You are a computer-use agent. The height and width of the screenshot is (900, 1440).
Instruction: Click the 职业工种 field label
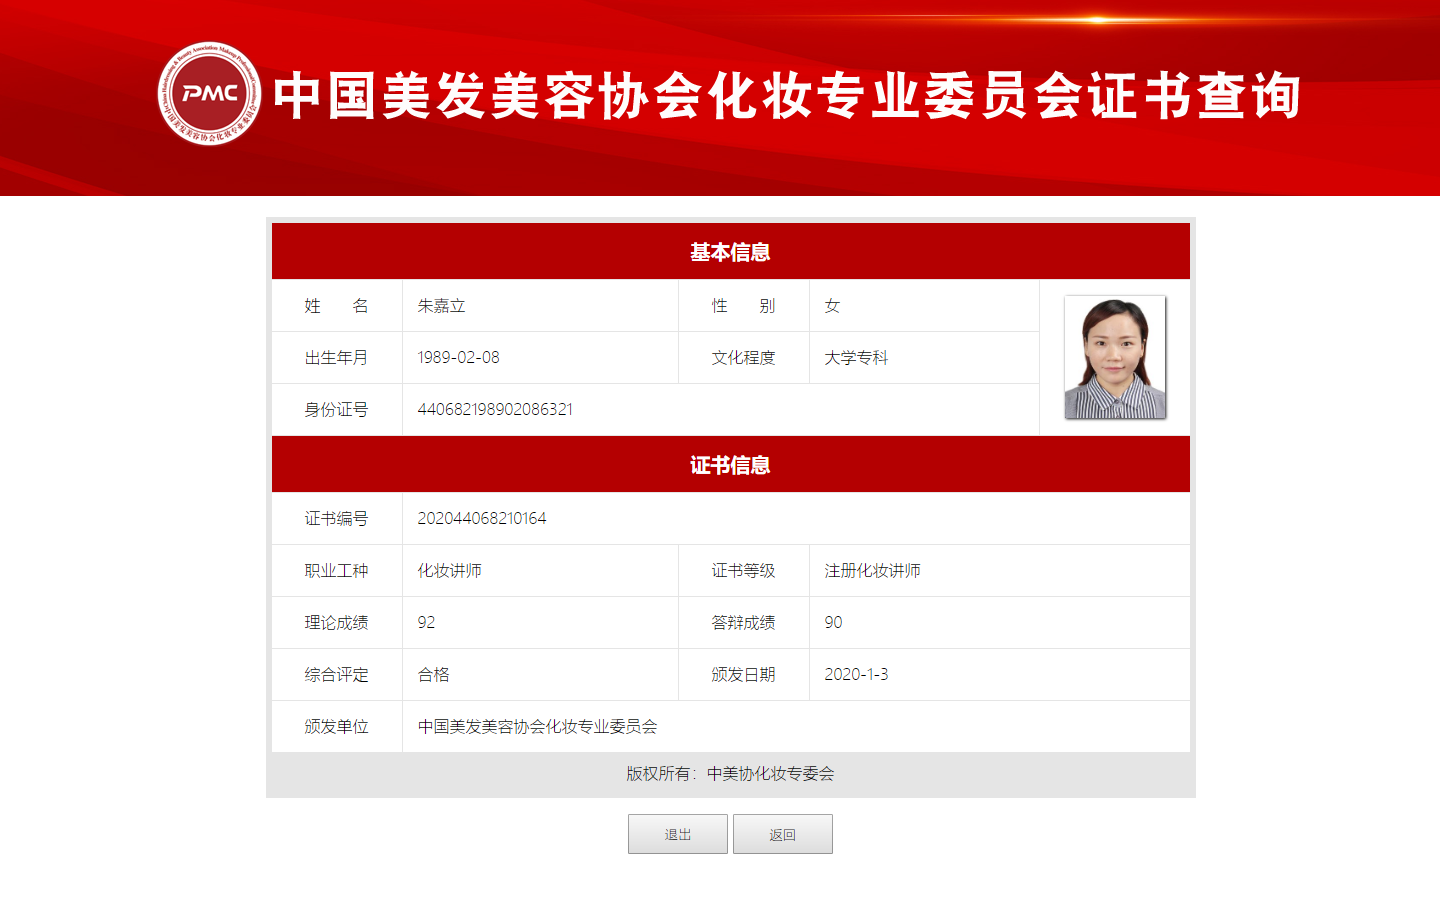pyautogui.click(x=336, y=571)
